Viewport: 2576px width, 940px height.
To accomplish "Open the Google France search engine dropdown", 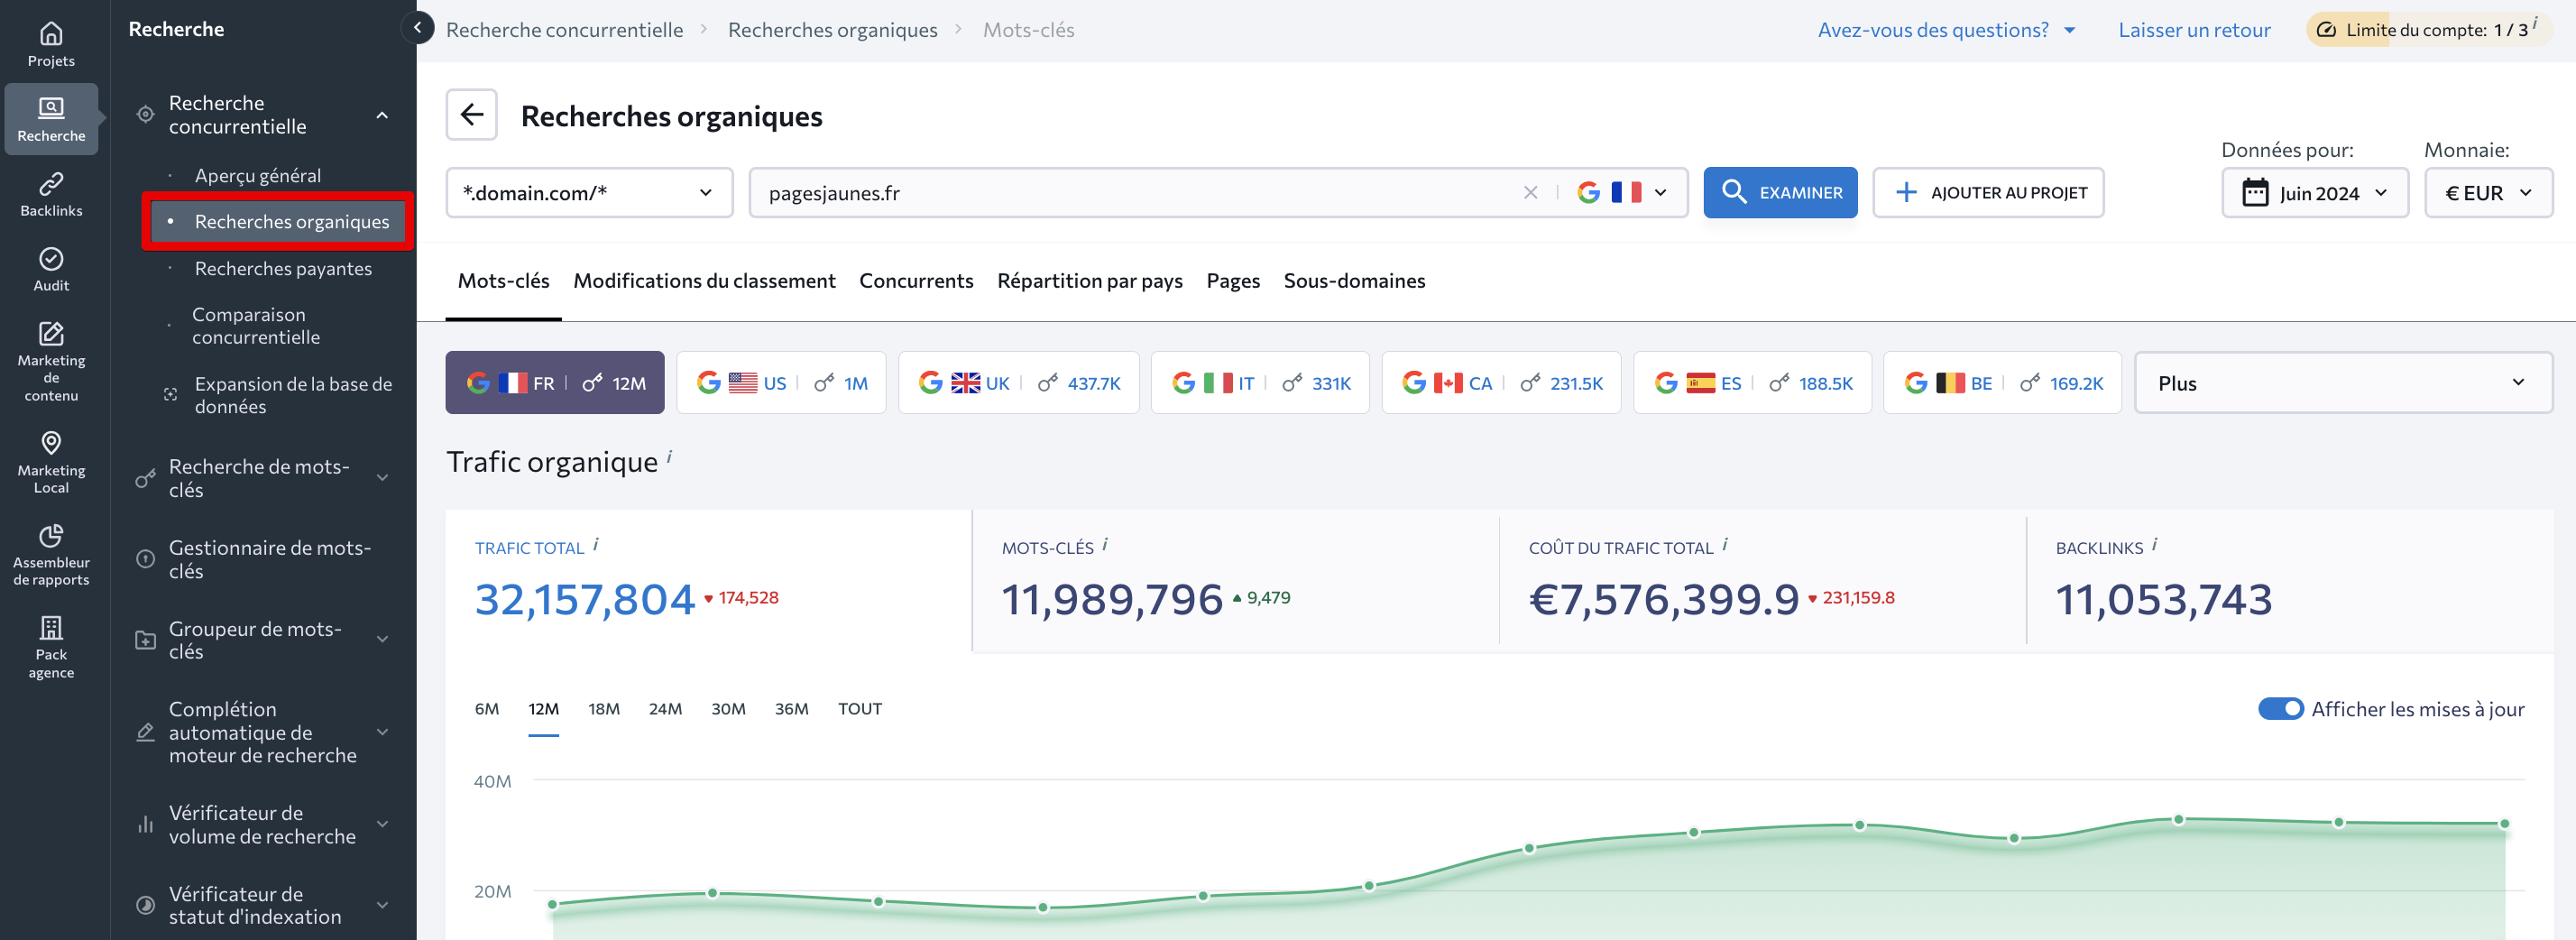I will pos(1622,192).
